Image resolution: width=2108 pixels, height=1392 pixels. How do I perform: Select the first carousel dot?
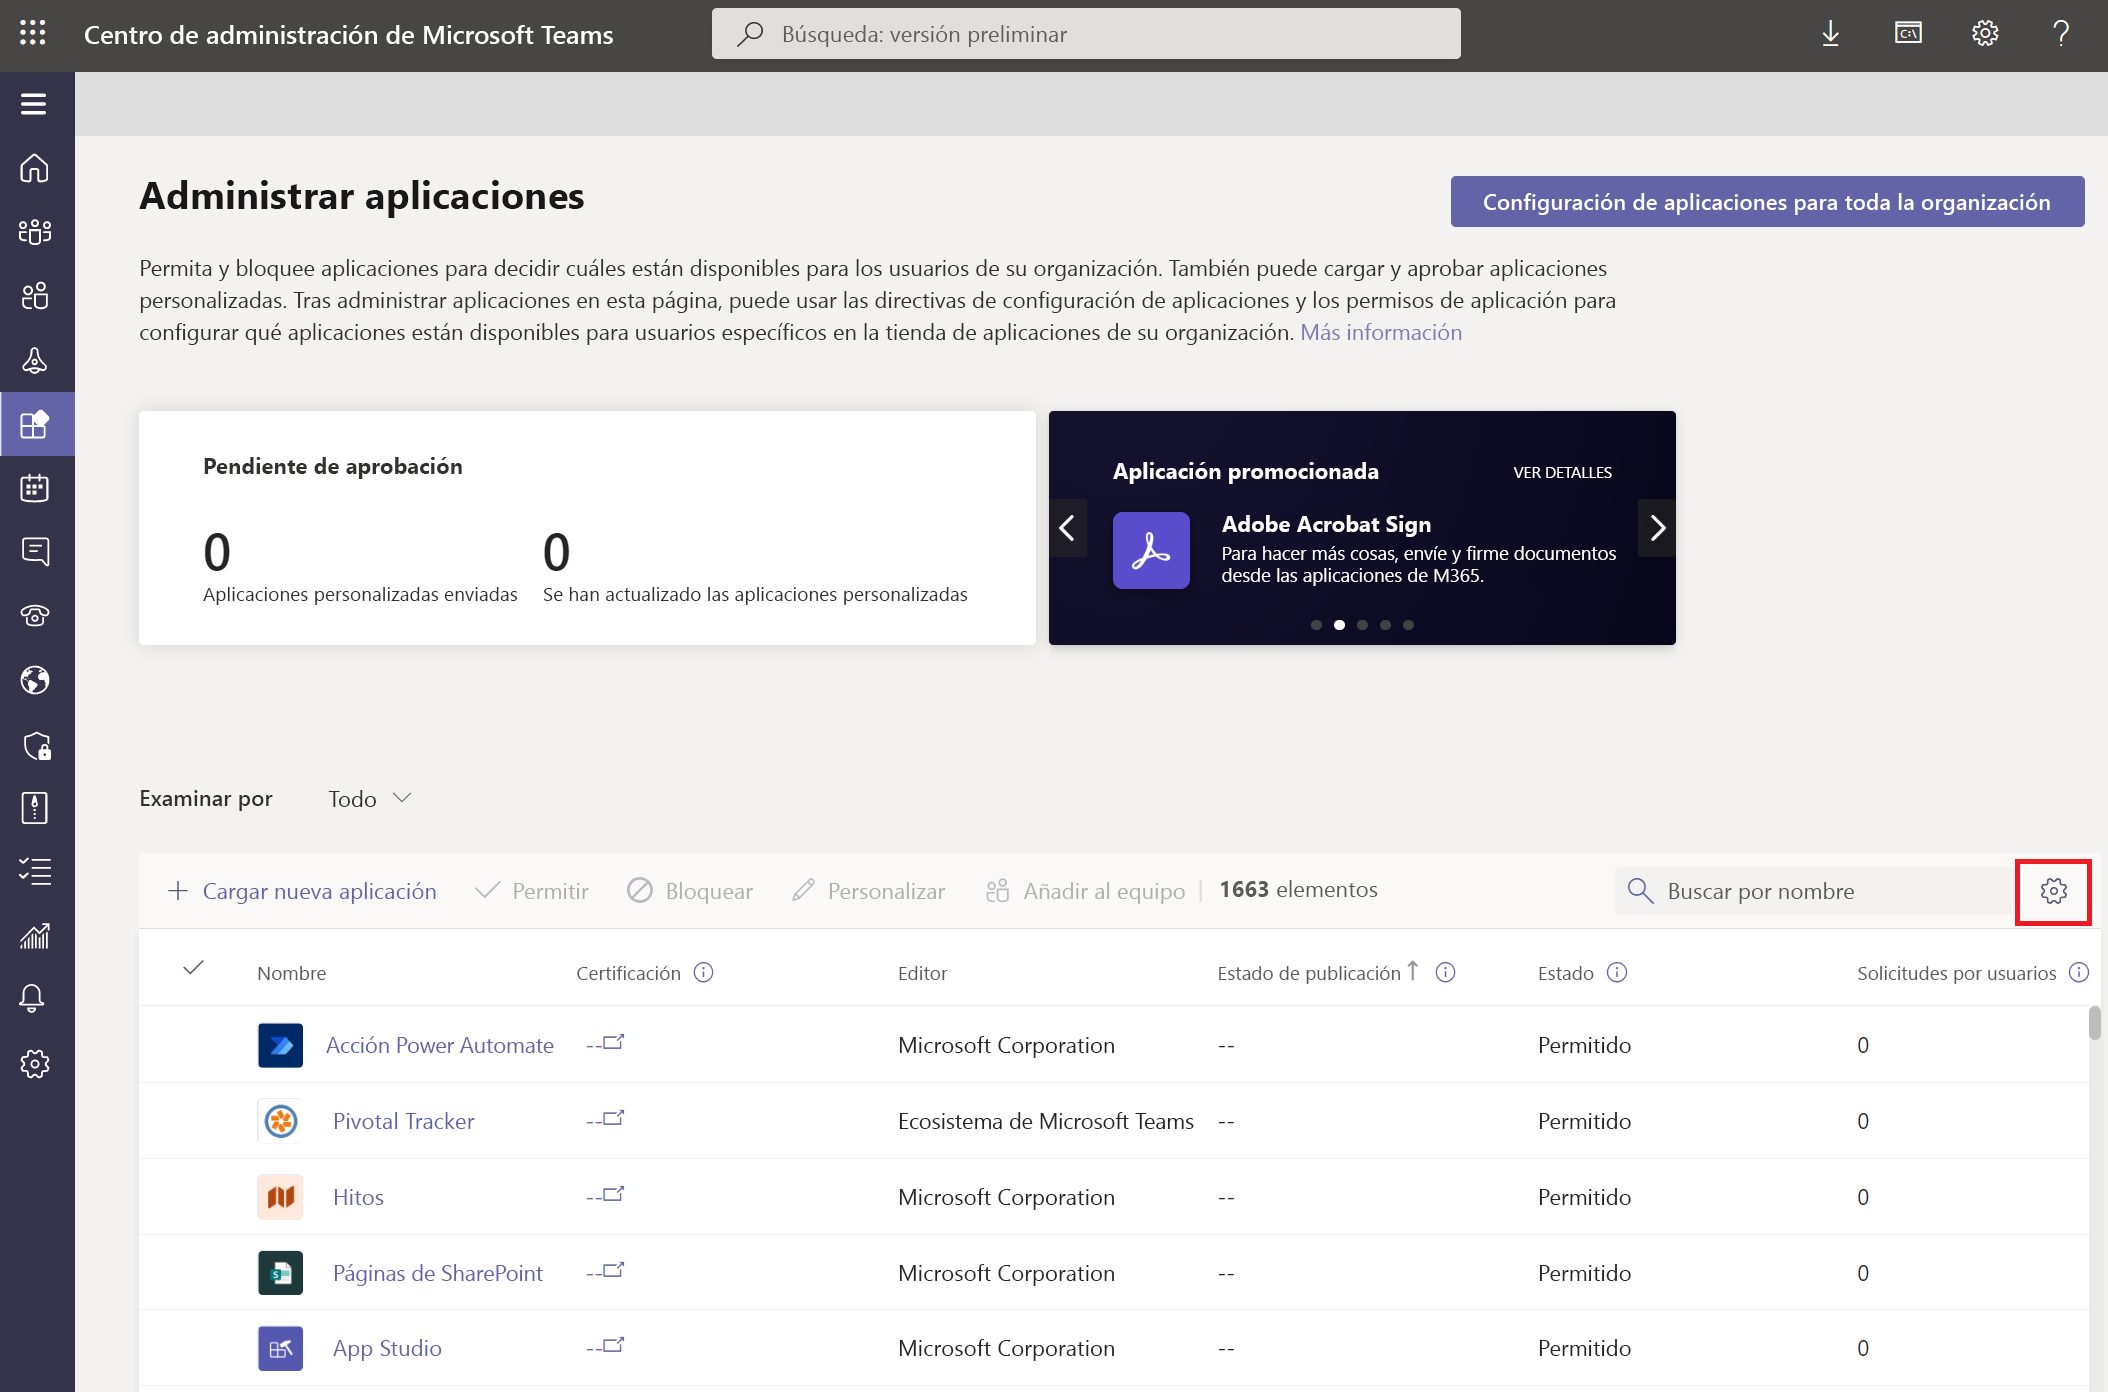[1316, 625]
